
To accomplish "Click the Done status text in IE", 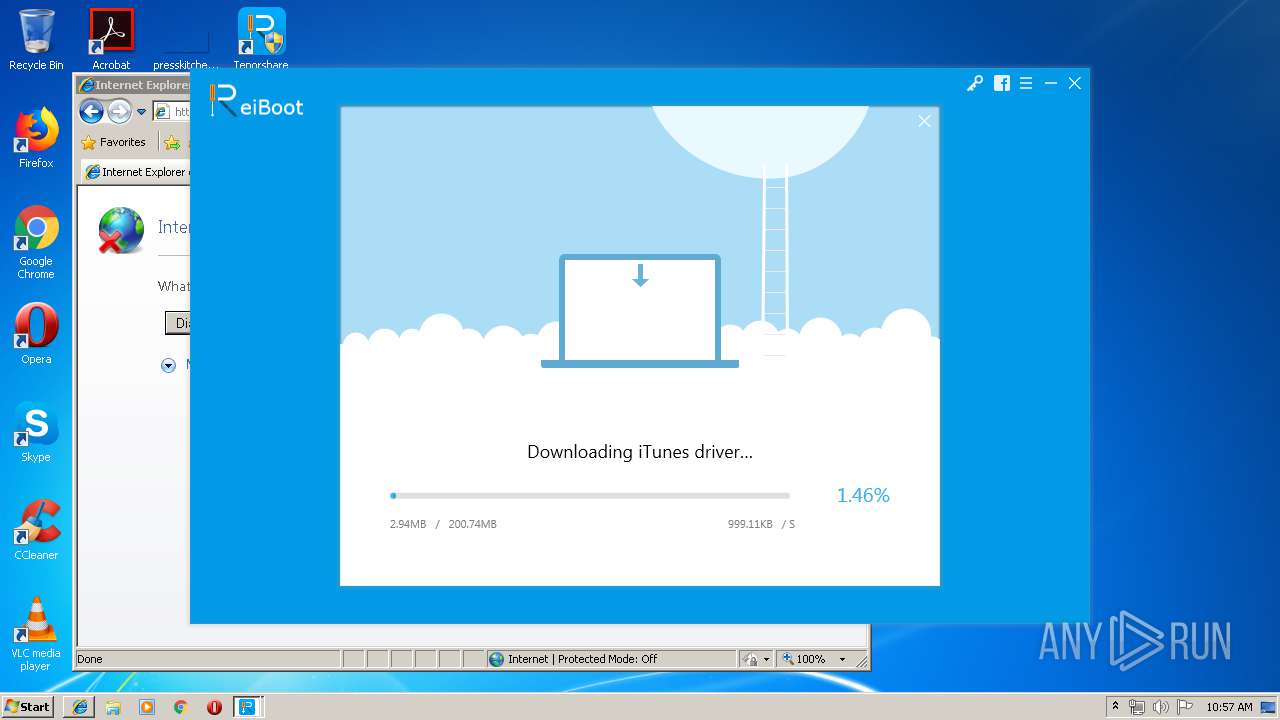I will [90, 659].
